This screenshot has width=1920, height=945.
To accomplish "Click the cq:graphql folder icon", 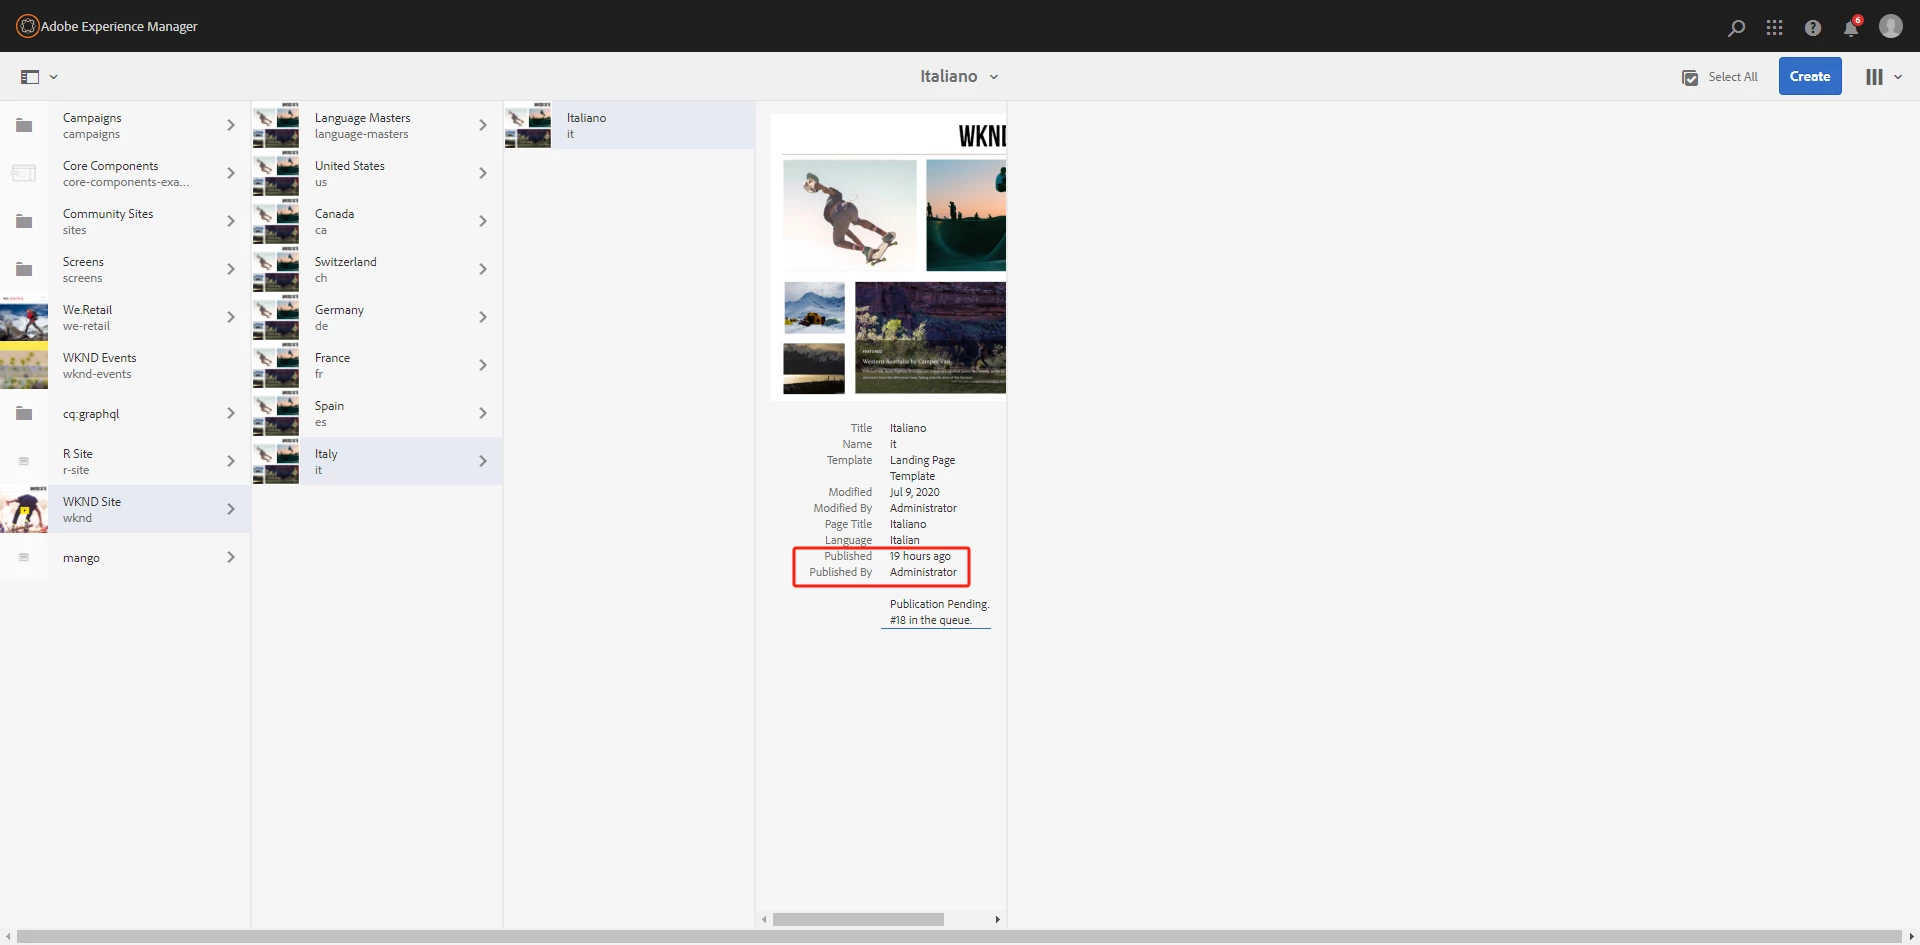I will (24, 413).
